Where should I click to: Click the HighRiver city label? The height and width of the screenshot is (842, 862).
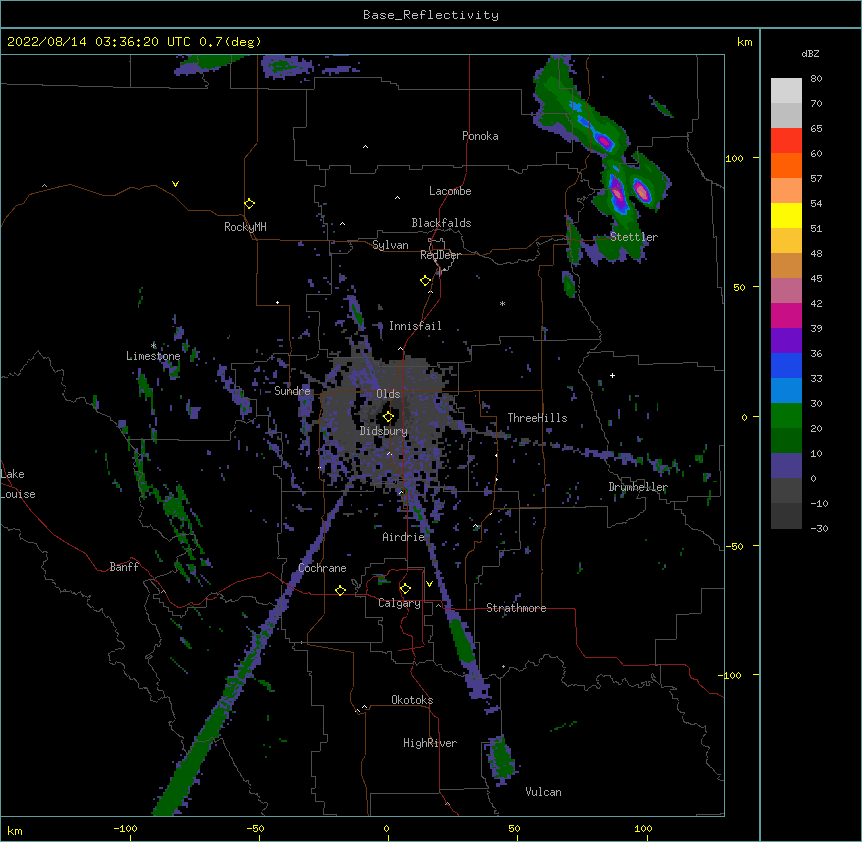click(430, 743)
